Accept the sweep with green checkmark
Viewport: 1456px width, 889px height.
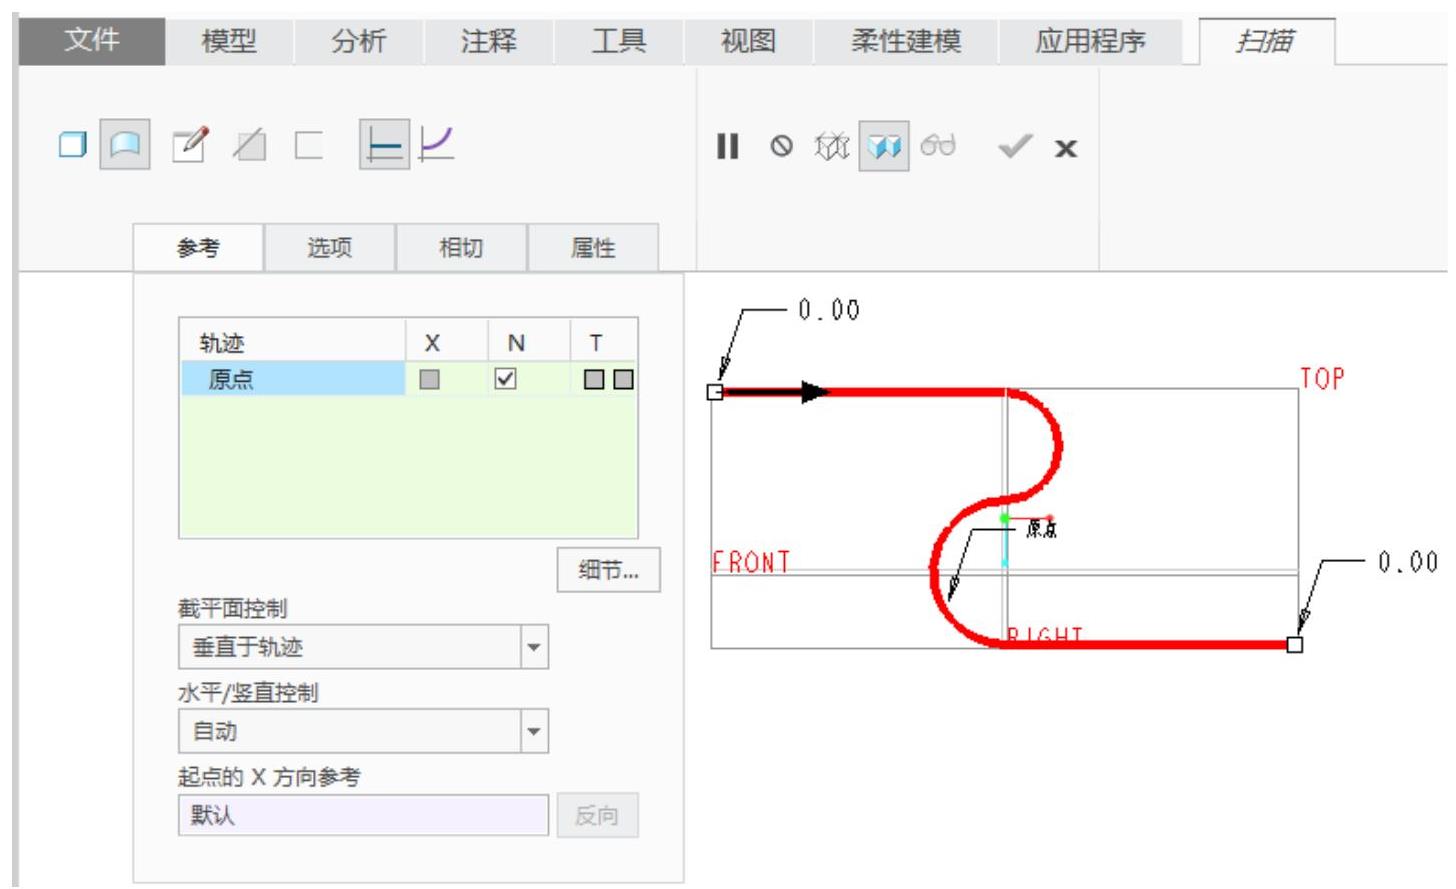1015,148
